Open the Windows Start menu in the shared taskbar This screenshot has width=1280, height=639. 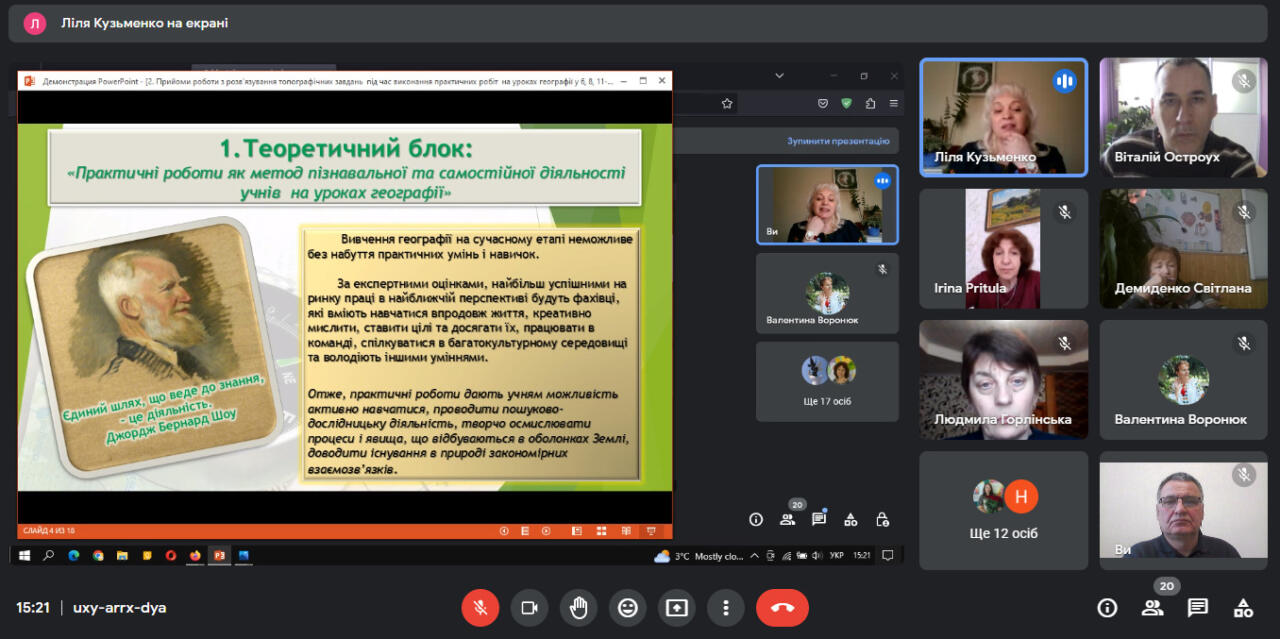click(x=24, y=555)
